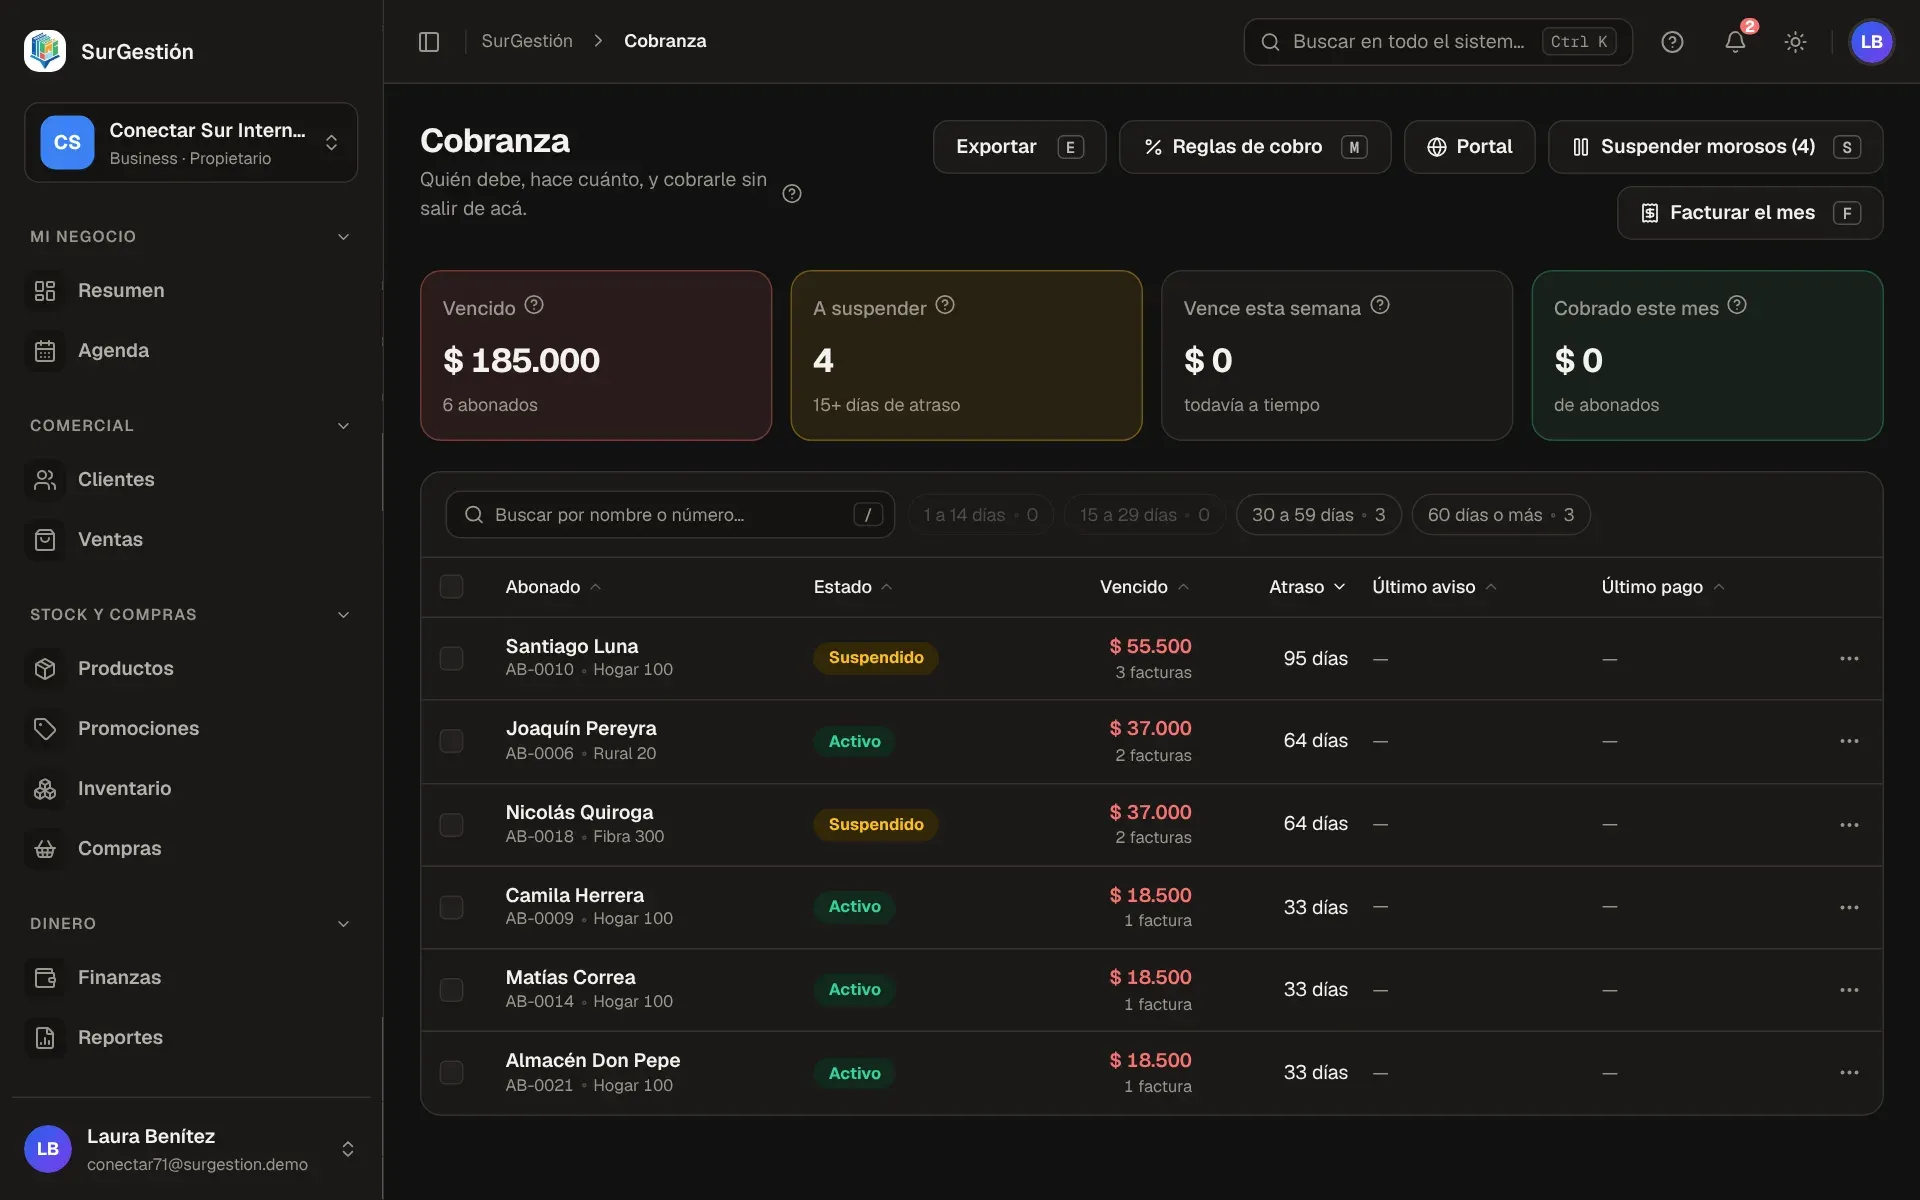
Task: Go to Clientes in sidebar
Action: [191, 480]
